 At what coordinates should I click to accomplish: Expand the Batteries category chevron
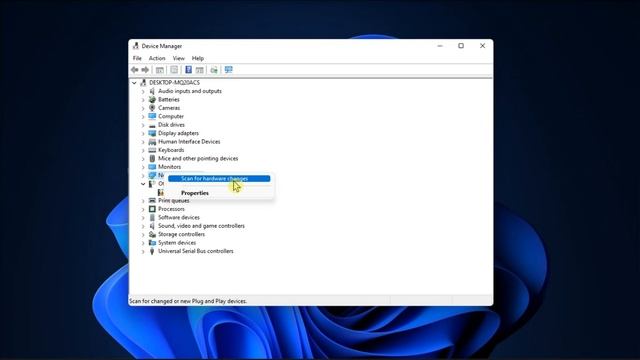click(143, 100)
